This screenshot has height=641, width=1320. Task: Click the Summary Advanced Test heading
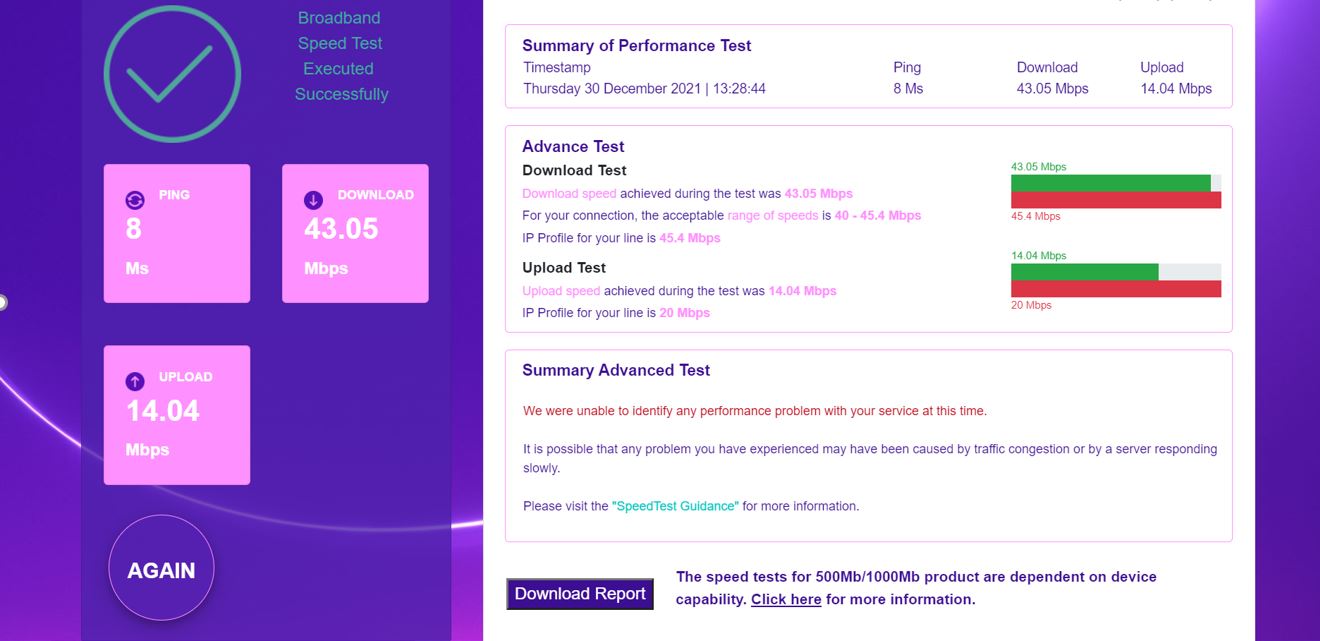coord(615,370)
